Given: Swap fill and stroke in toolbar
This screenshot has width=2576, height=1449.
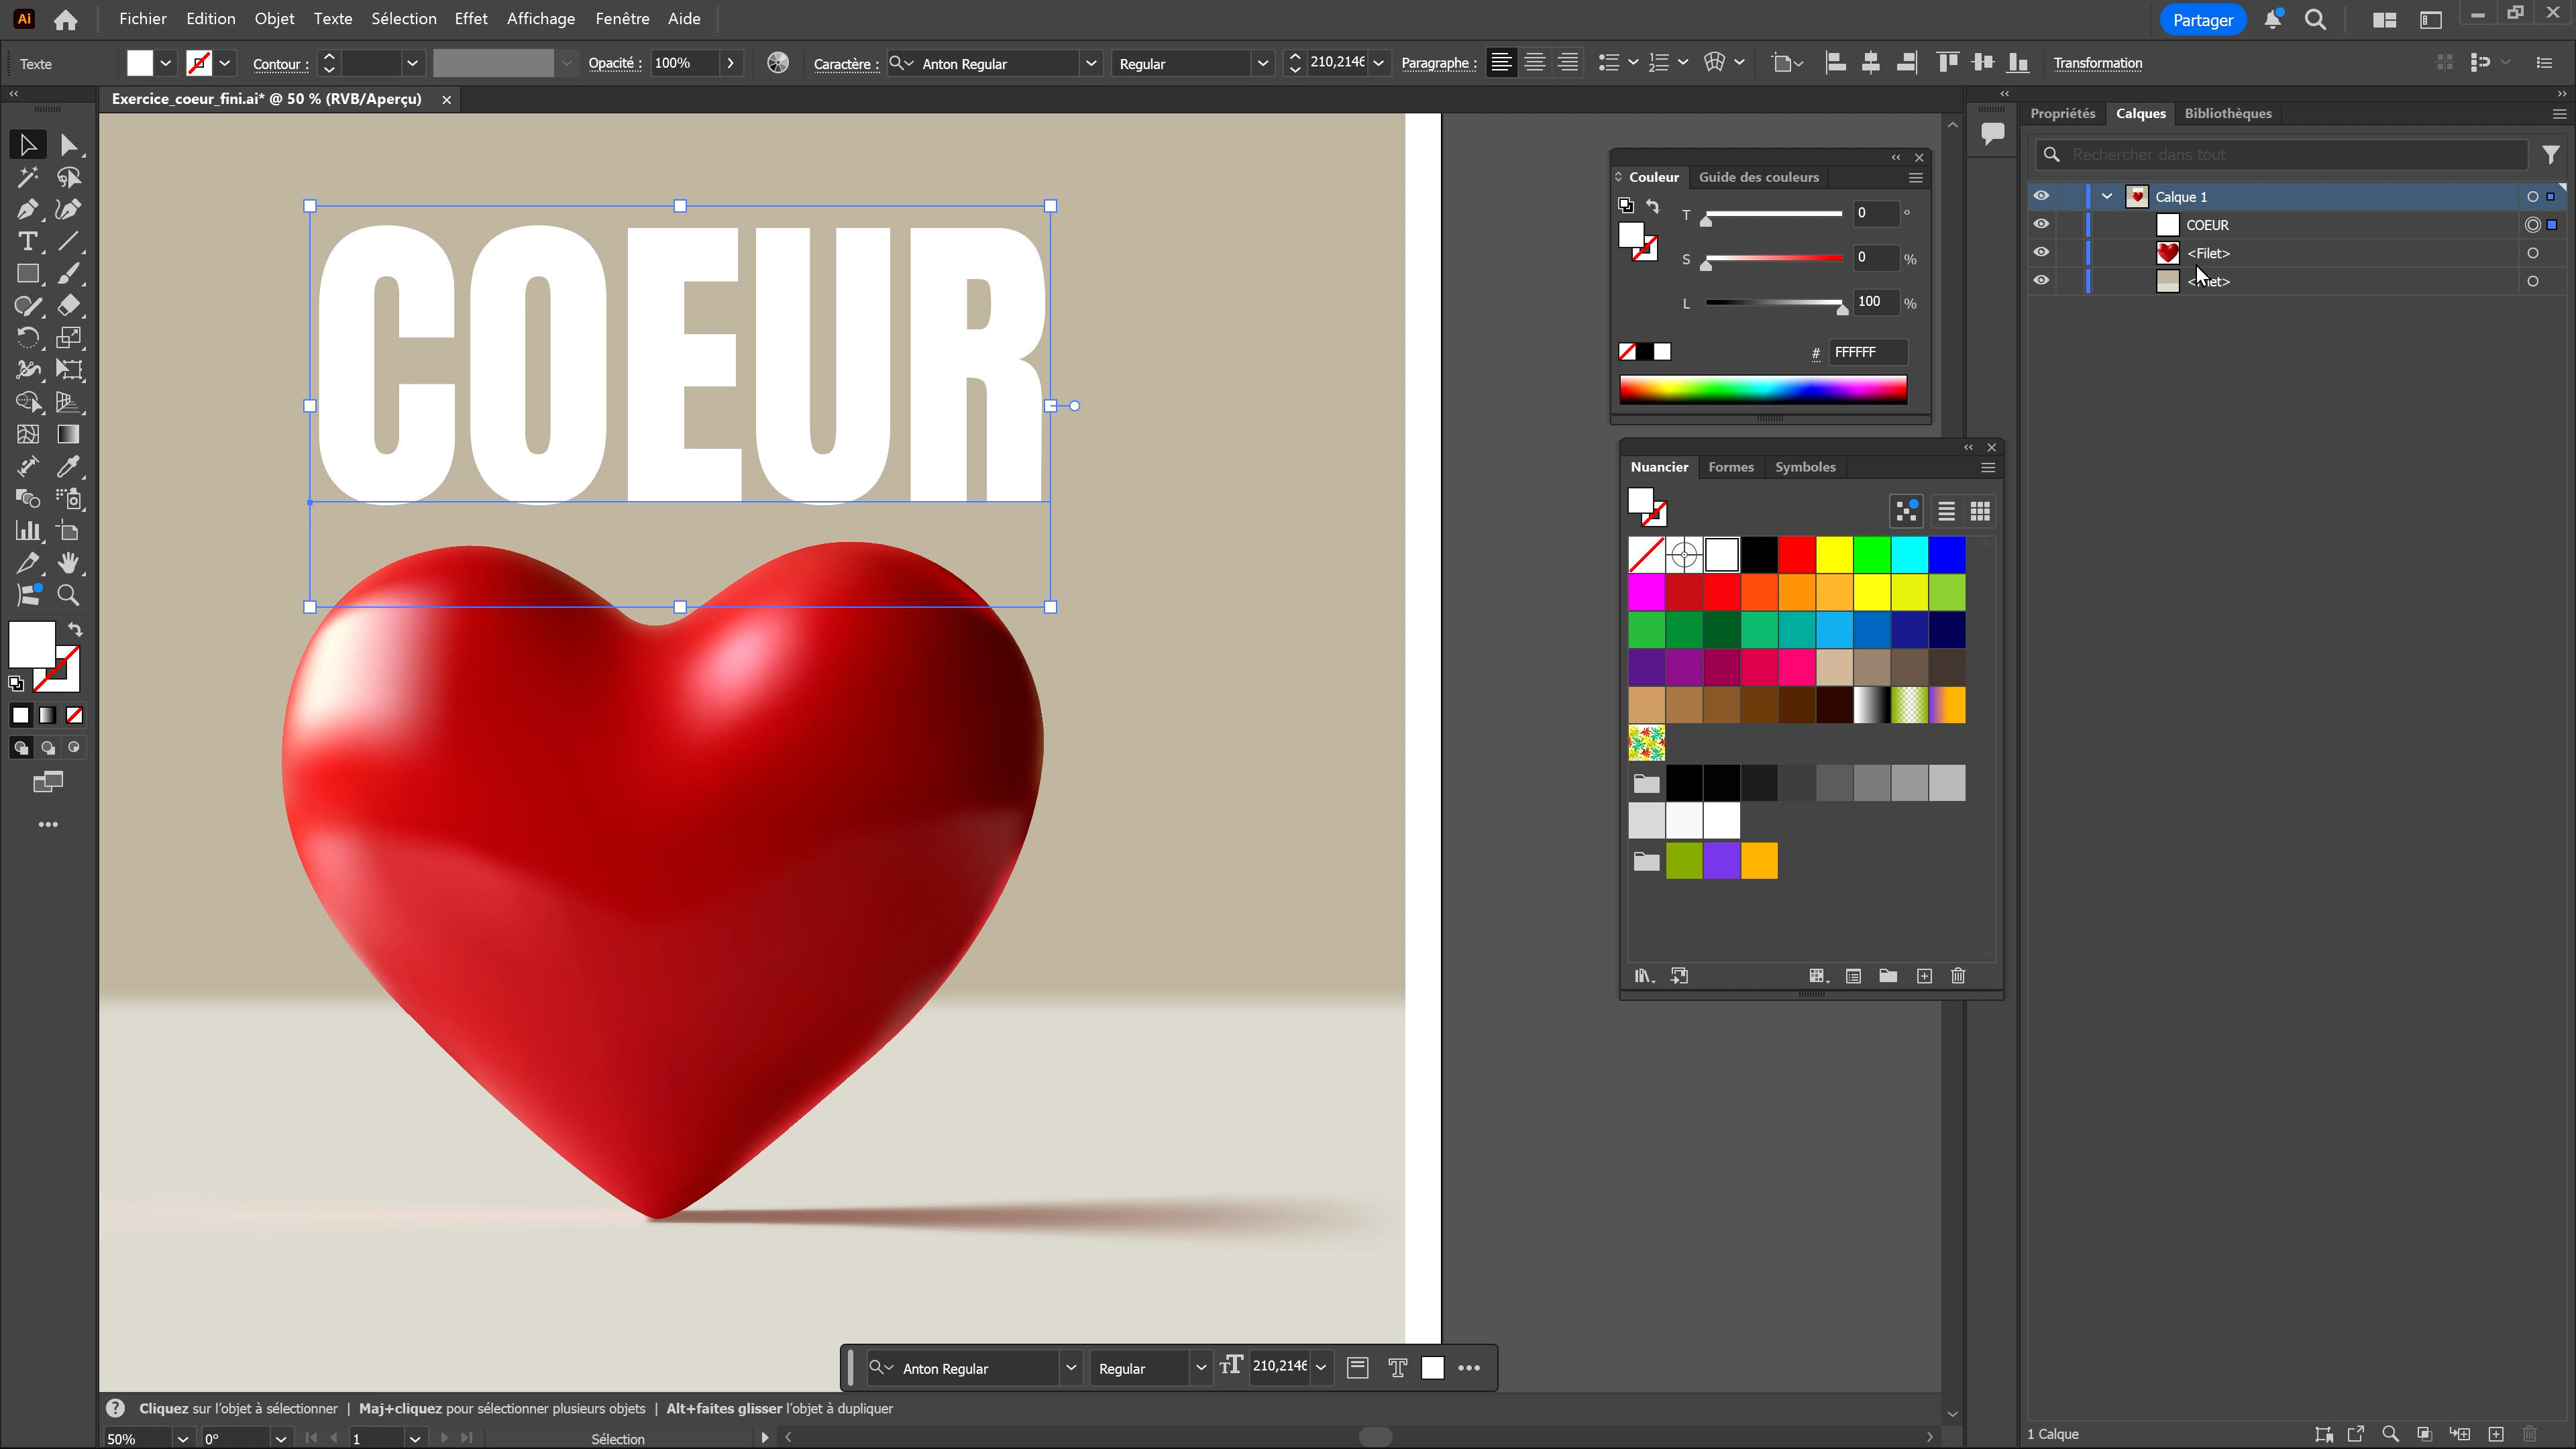Looking at the screenshot, I should [75, 630].
